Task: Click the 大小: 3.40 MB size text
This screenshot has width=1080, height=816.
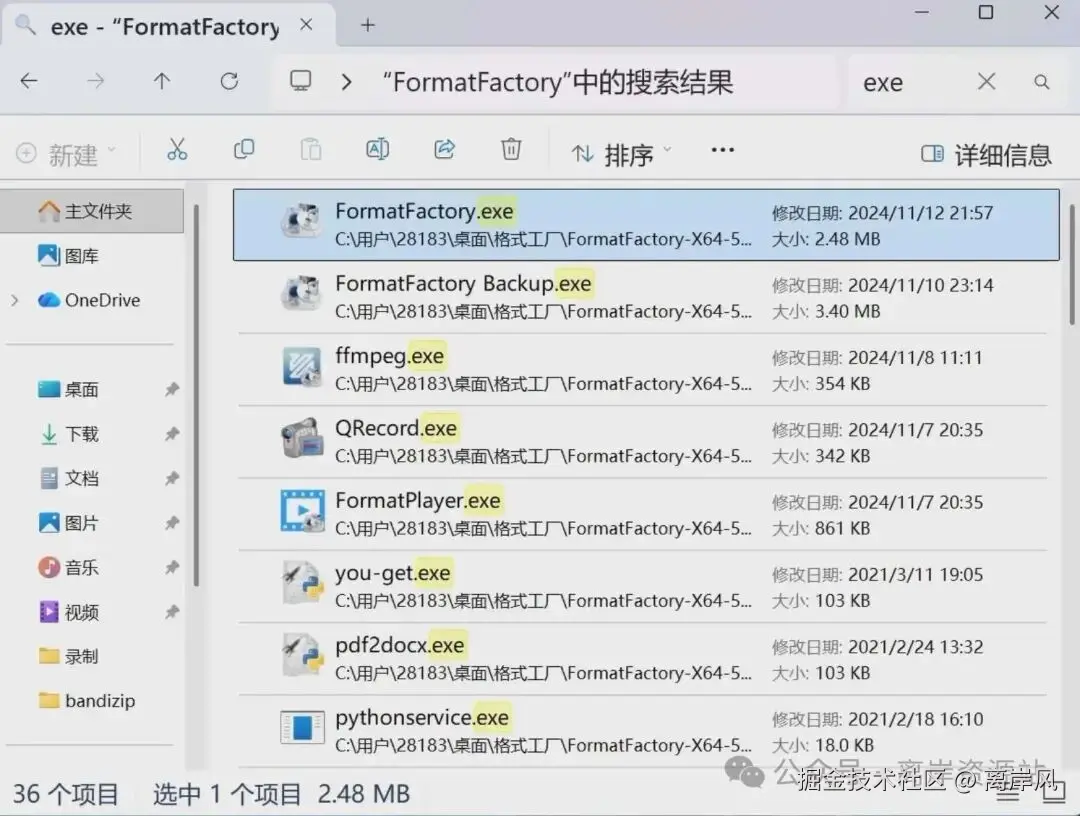Action: [x=826, y=311]
